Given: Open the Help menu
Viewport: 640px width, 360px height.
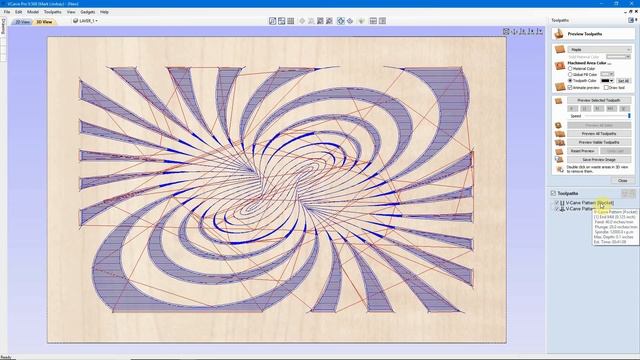Looking at the screenshot, I should click(x=104, y=12).
